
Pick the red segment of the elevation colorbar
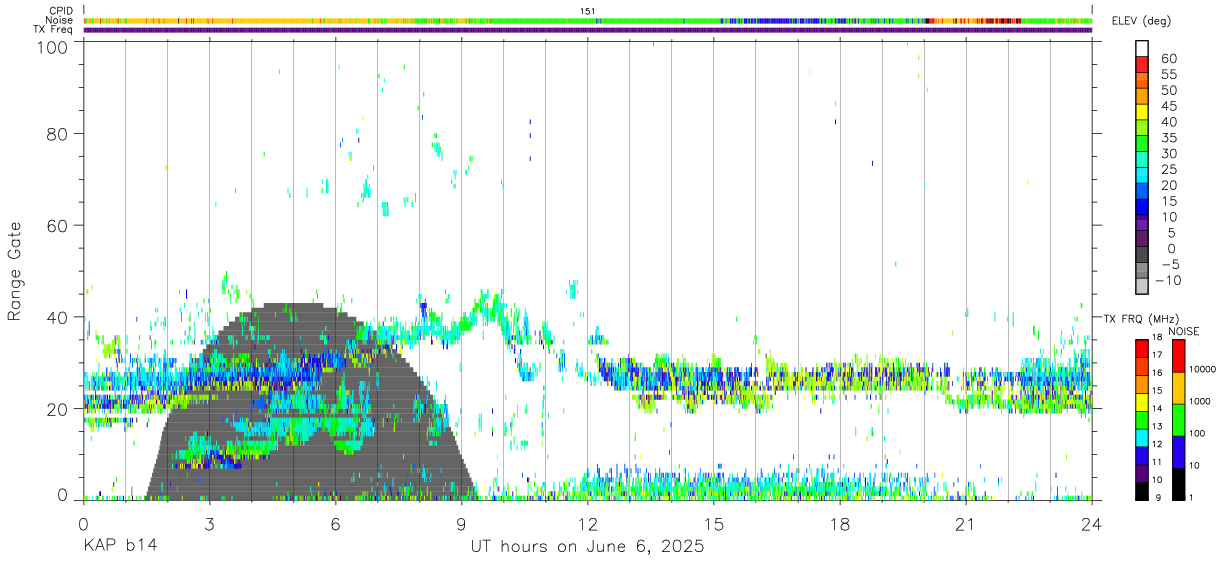coord(1142,65)
